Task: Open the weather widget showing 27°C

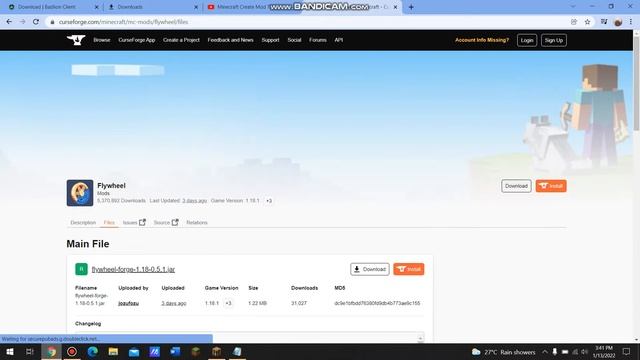Action: (x=504, y=352)
